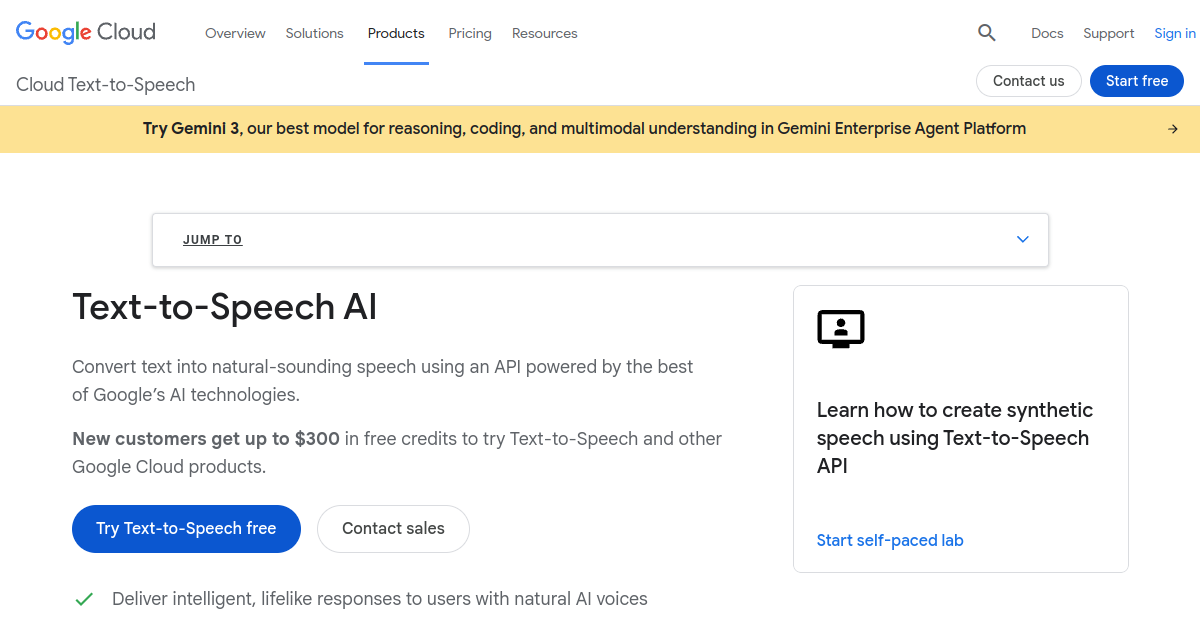The height and width of the screenshot is (630, 1200).
Task: Click 'Convert text into natural-sounding speech' paragraph
Action: point(383,381)
